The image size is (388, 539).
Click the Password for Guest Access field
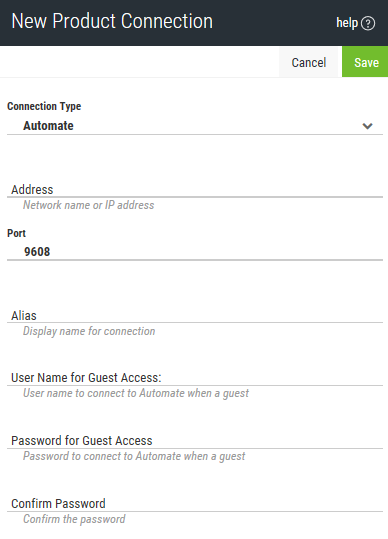coord(195,441)
